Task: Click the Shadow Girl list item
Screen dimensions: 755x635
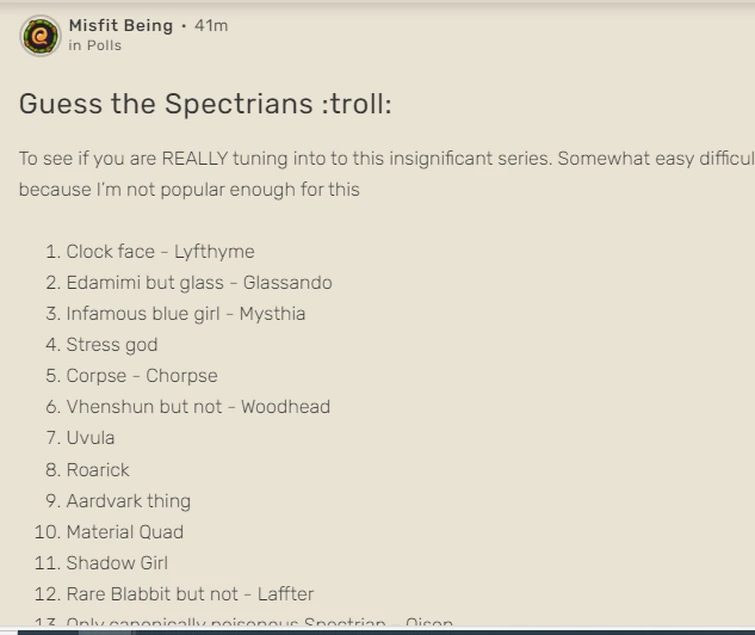Action: click(117, 562)
